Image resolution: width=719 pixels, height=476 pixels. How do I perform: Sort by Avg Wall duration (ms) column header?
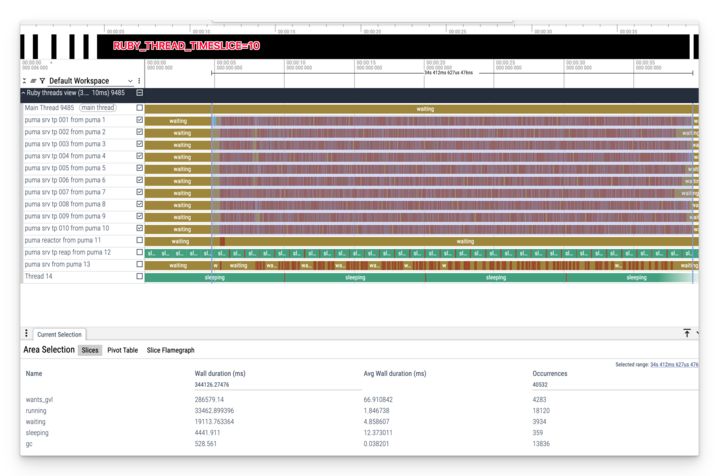click(x=395, y=373)
